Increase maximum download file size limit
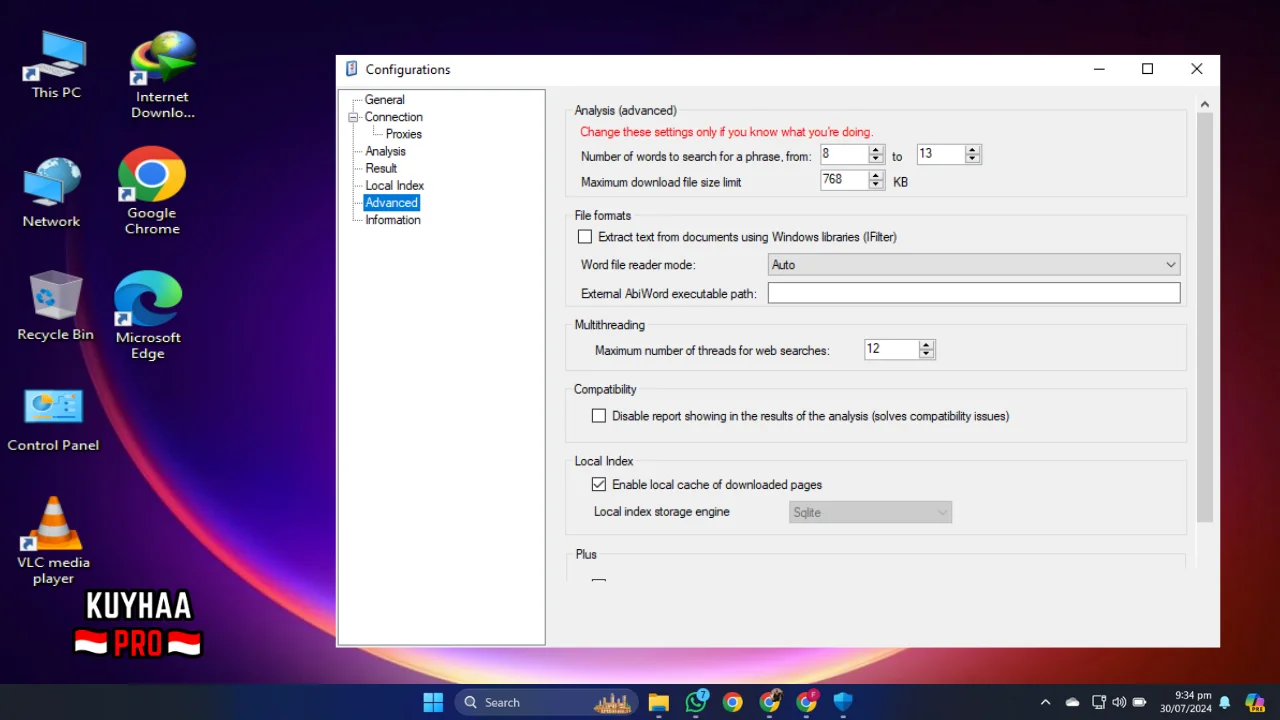 click(877, 176)
